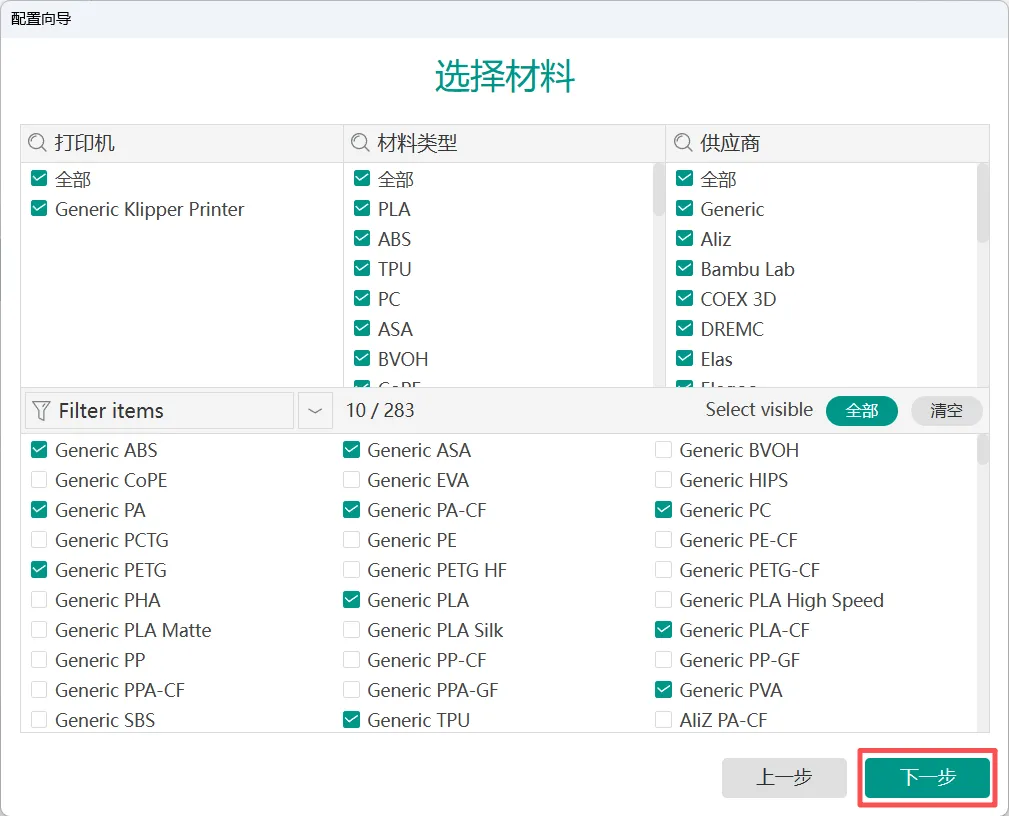Screen dimensions: 1009x816
Task: Check Generic PETG HF filament
Action: 351,570
